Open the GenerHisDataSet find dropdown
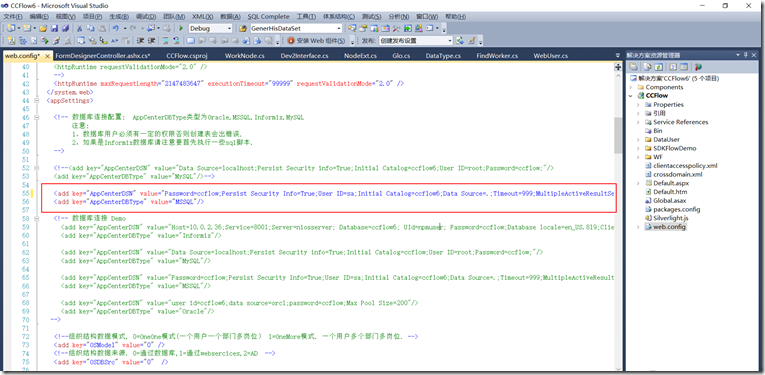The image size is (765, 375). (339, 28)
